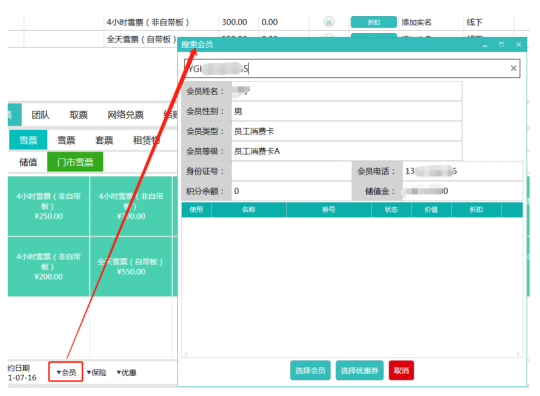Choose the 全天雪票（自带板）¥550.00 tile
The image size is (540, 396).
pos(131,266)
